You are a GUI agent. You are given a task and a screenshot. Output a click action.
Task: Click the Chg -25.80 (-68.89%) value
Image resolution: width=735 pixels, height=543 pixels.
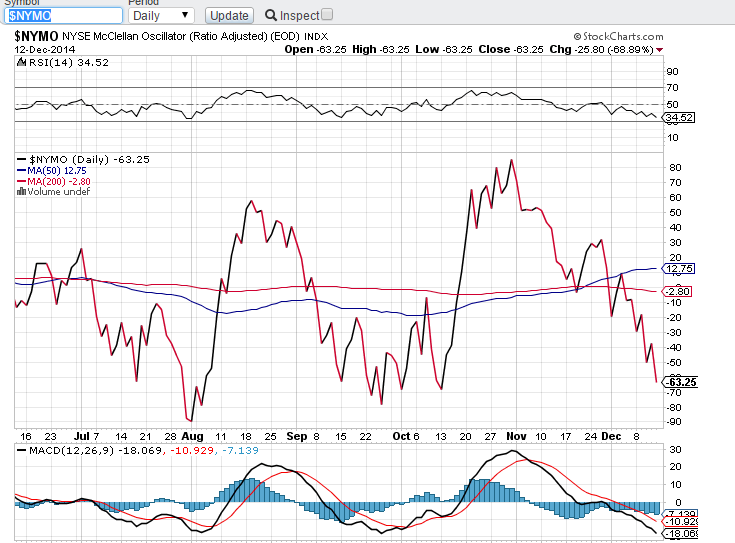pos(601,50)
